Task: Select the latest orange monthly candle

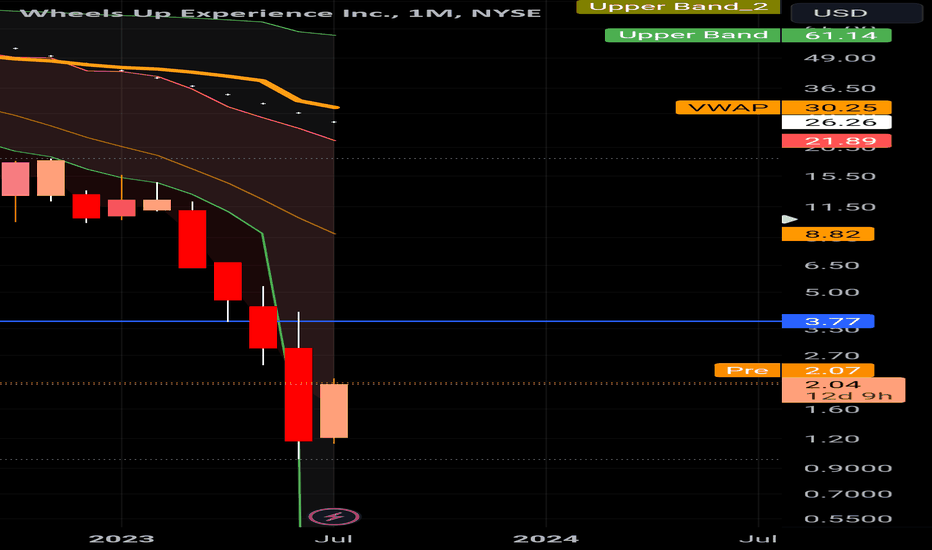Action: 334,411
